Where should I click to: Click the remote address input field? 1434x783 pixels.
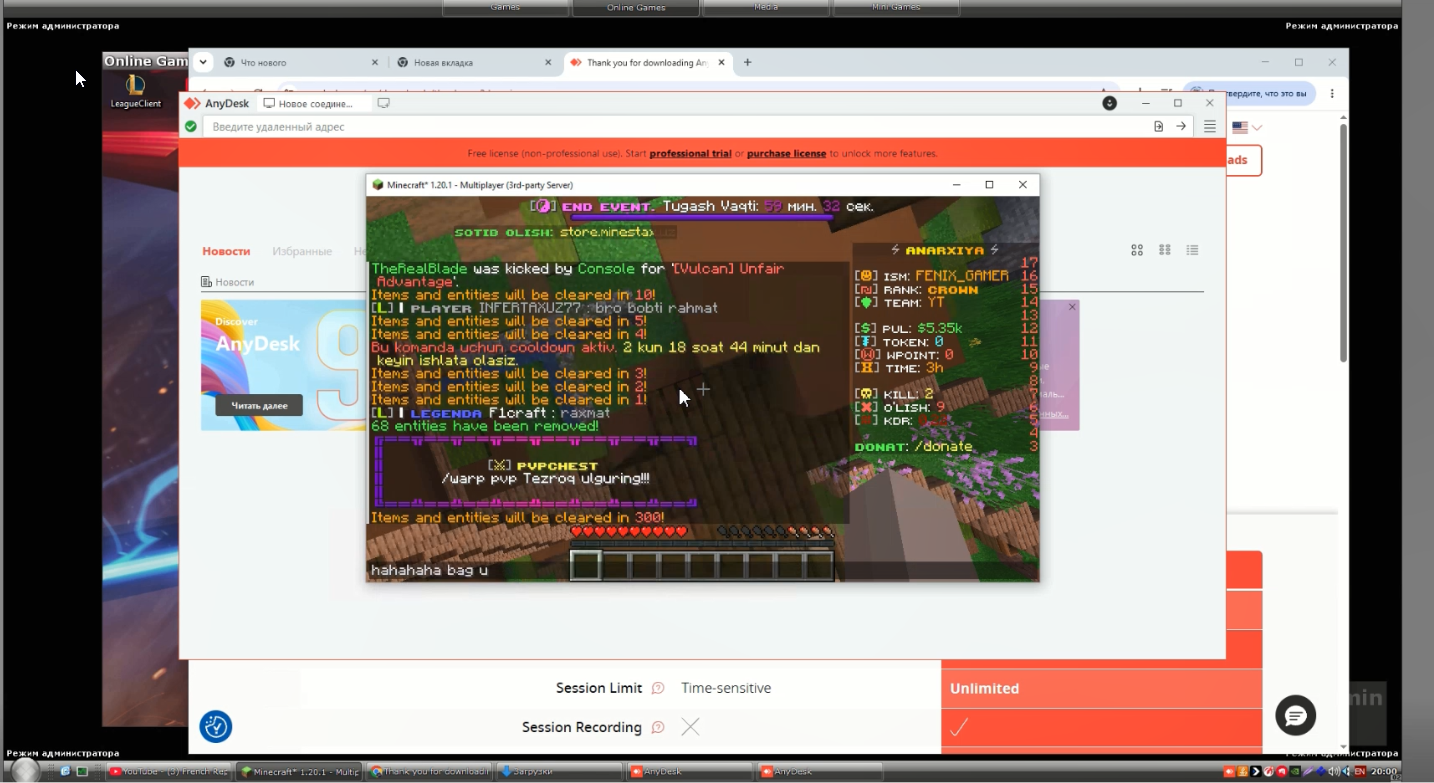[676, 127]
